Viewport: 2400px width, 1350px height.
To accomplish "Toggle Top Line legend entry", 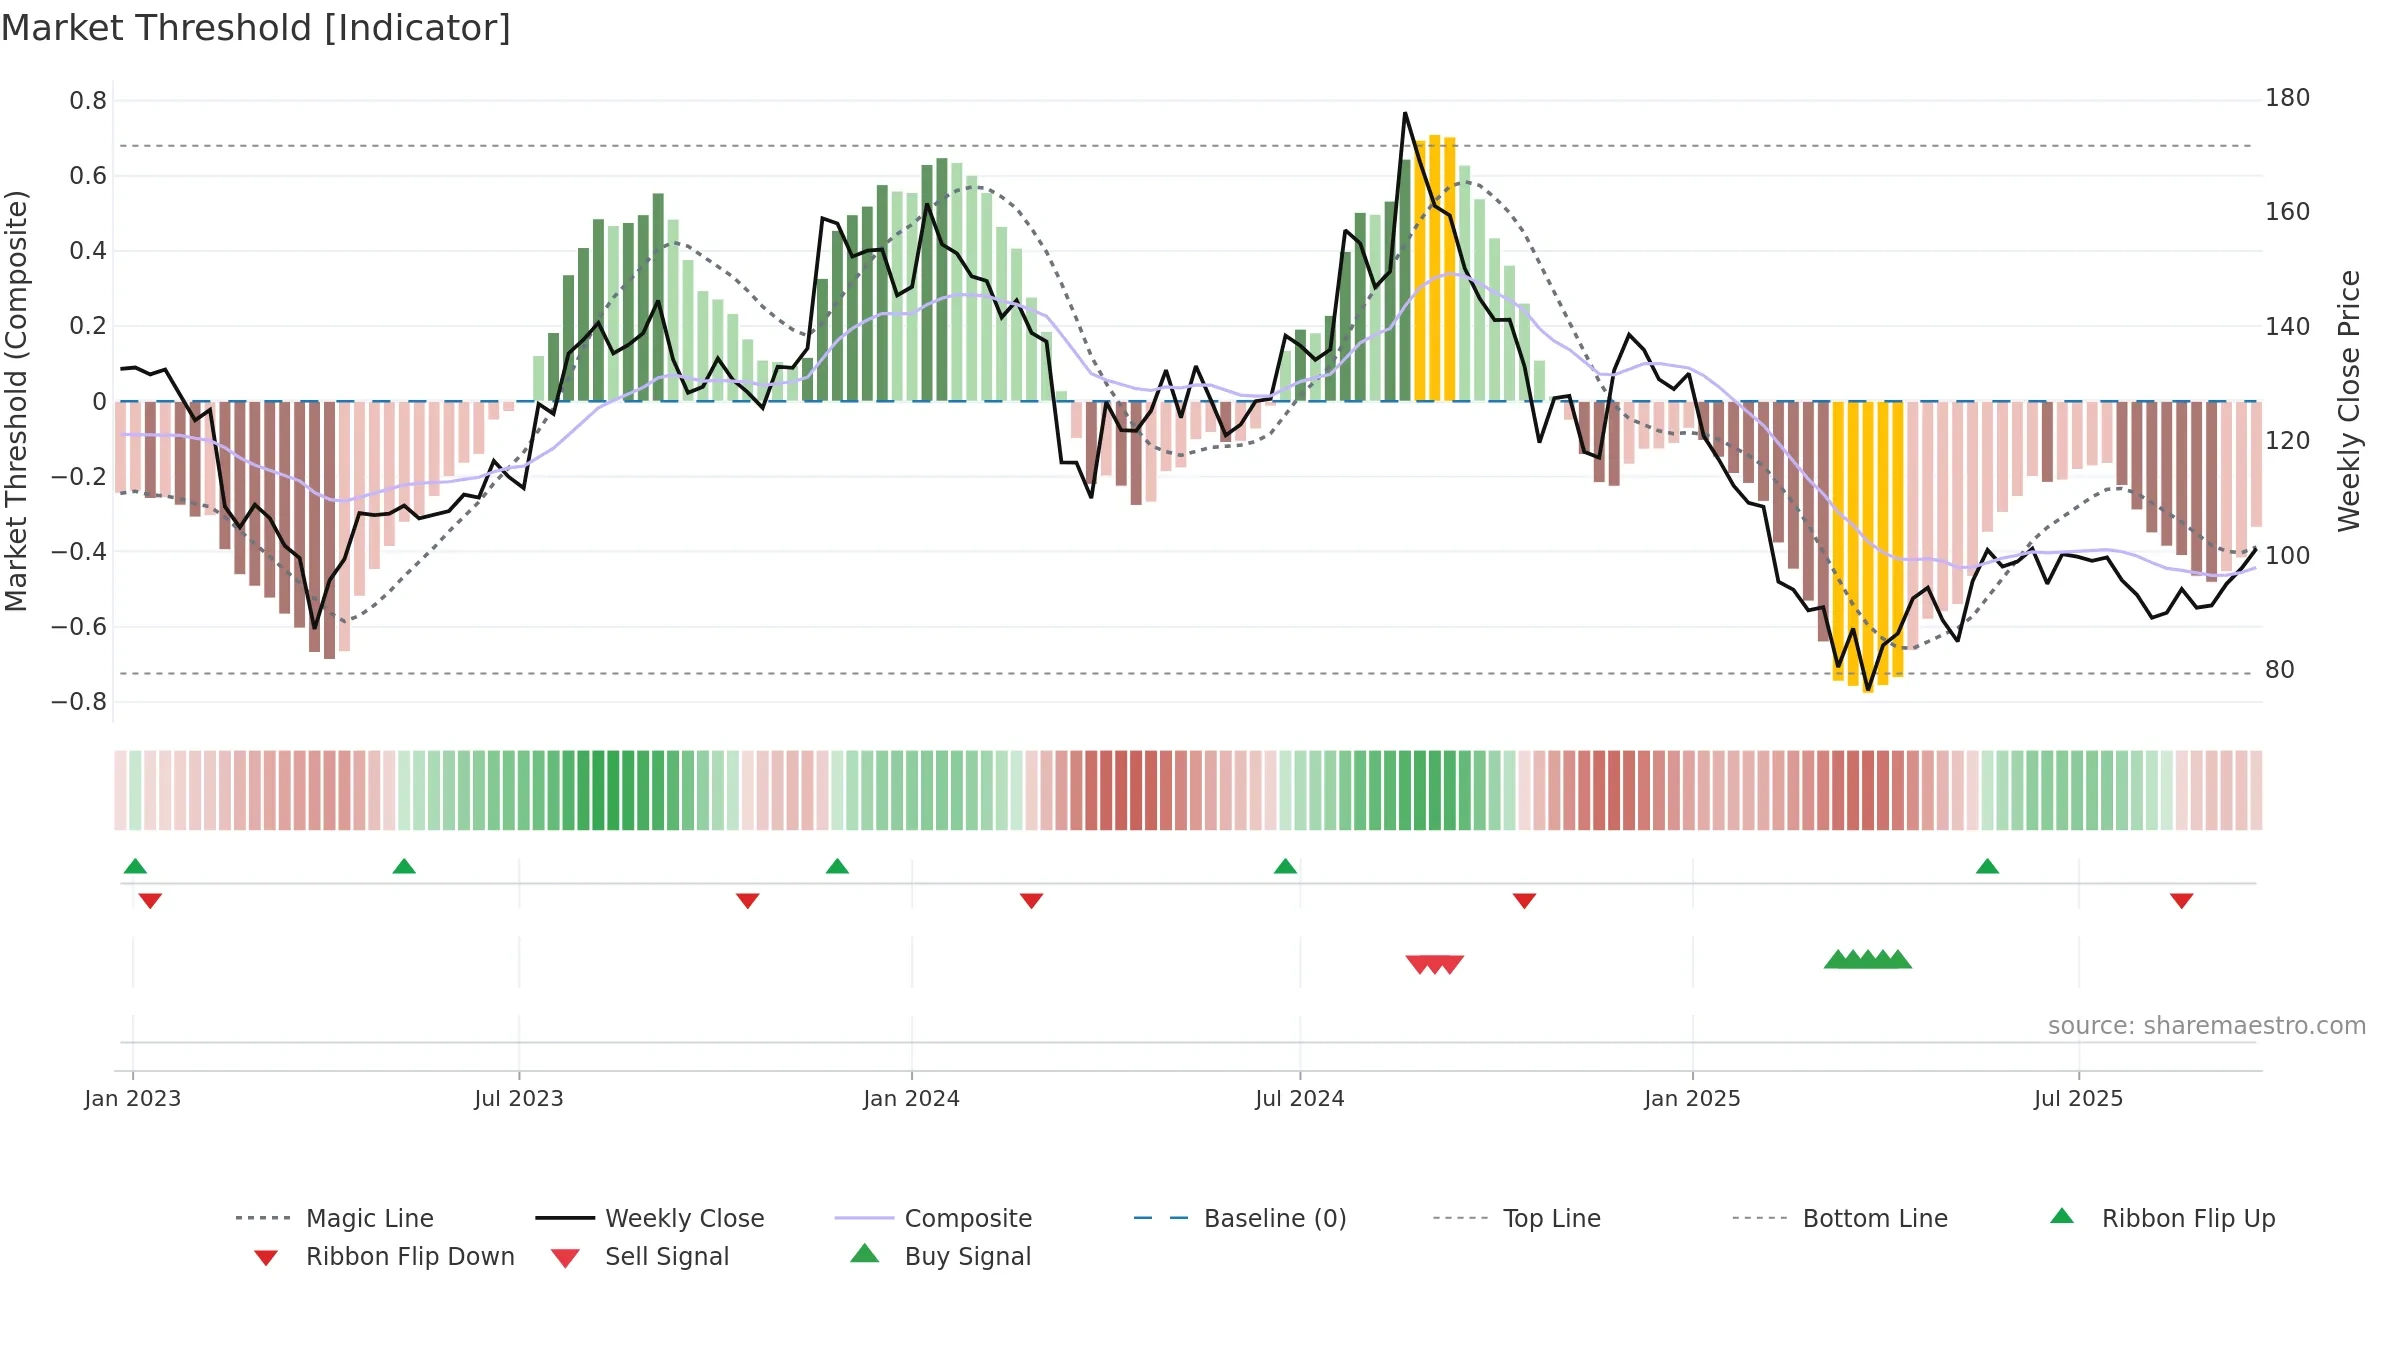I will [x=1517, y=1218].
